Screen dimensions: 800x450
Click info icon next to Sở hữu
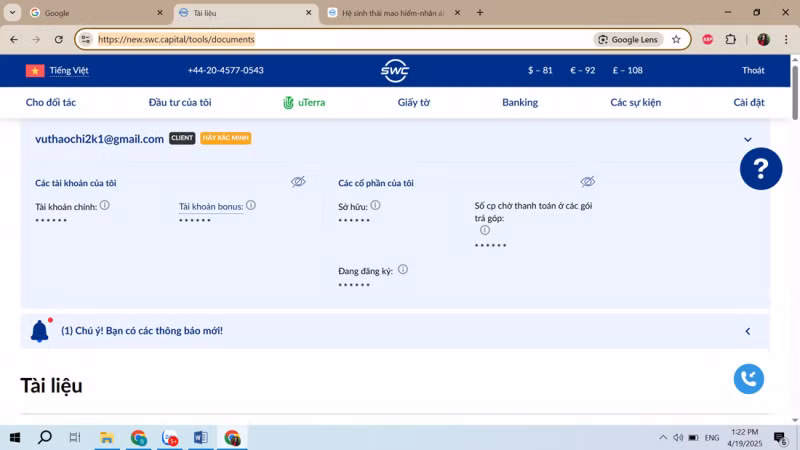375,205
